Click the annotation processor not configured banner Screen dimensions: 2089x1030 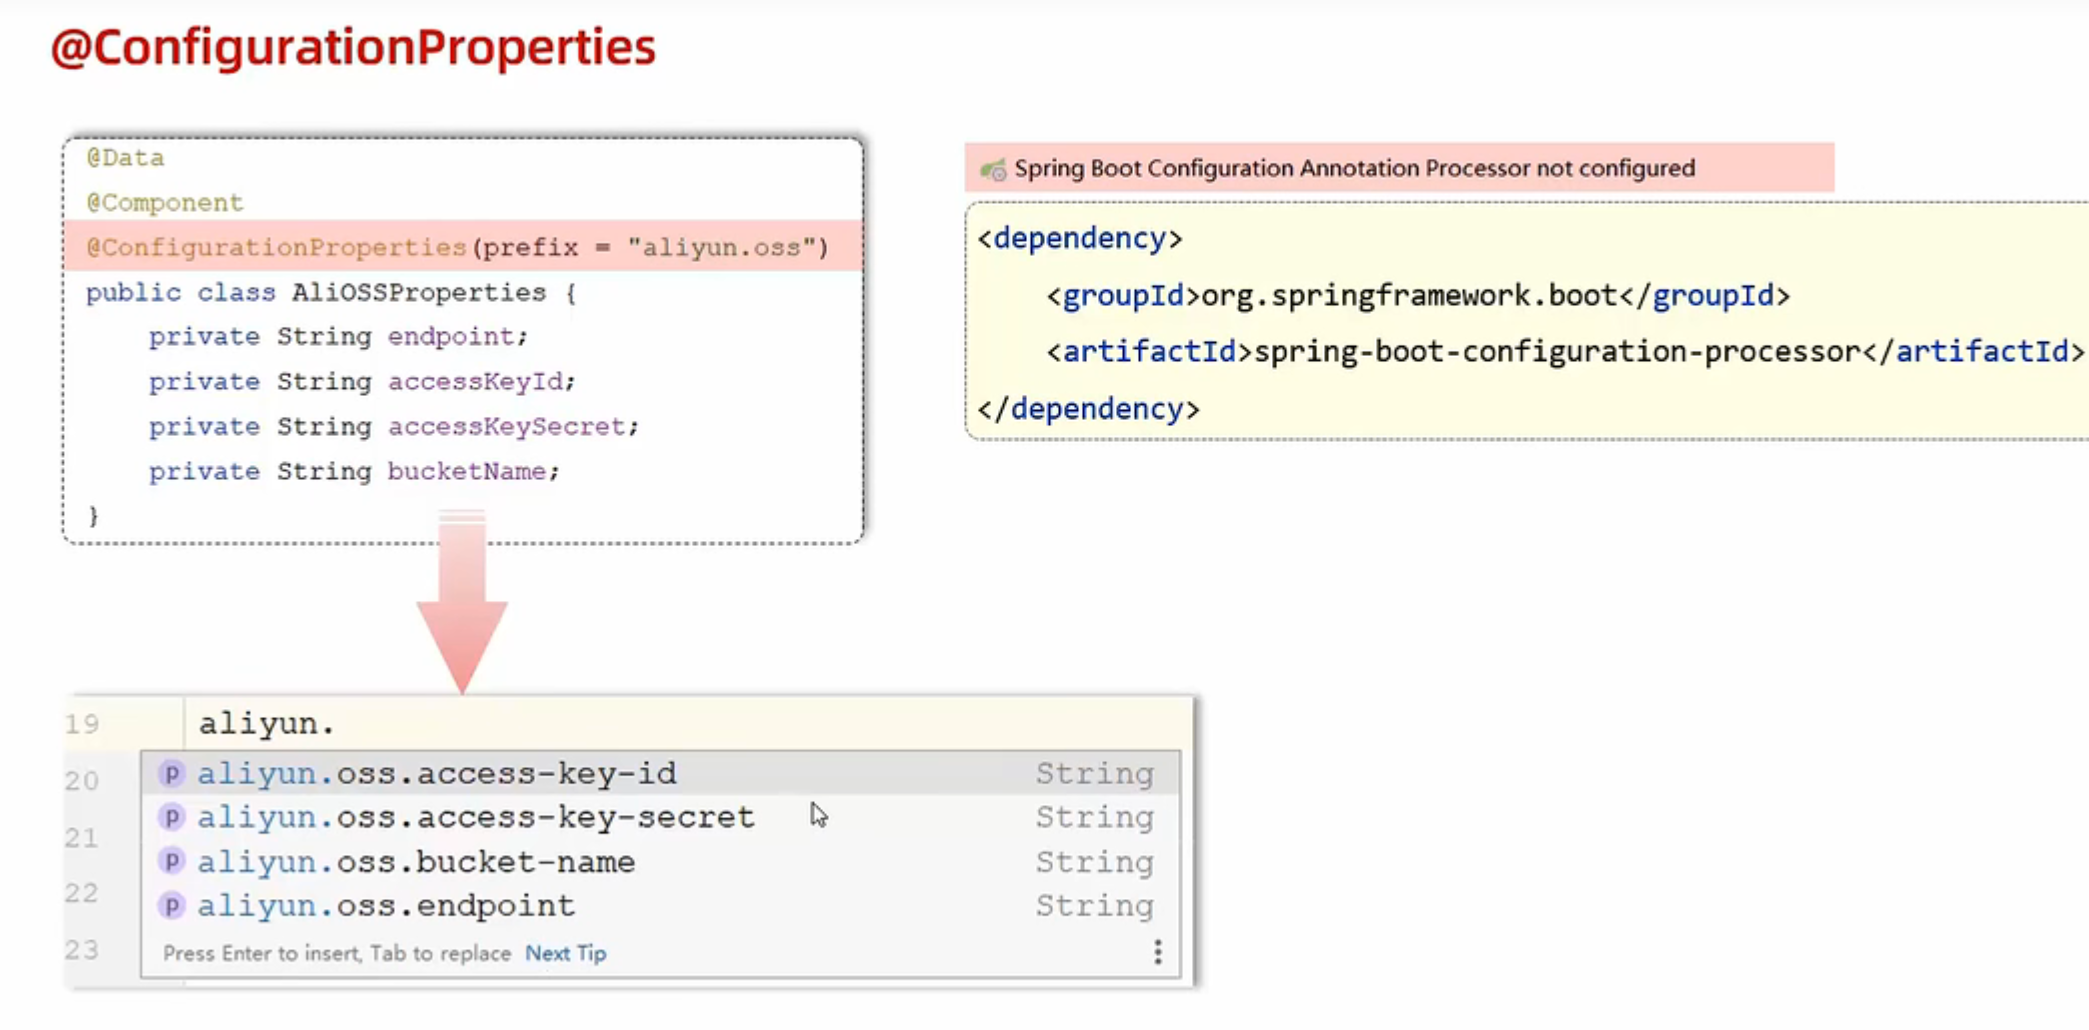click(x=1353, y=168)
